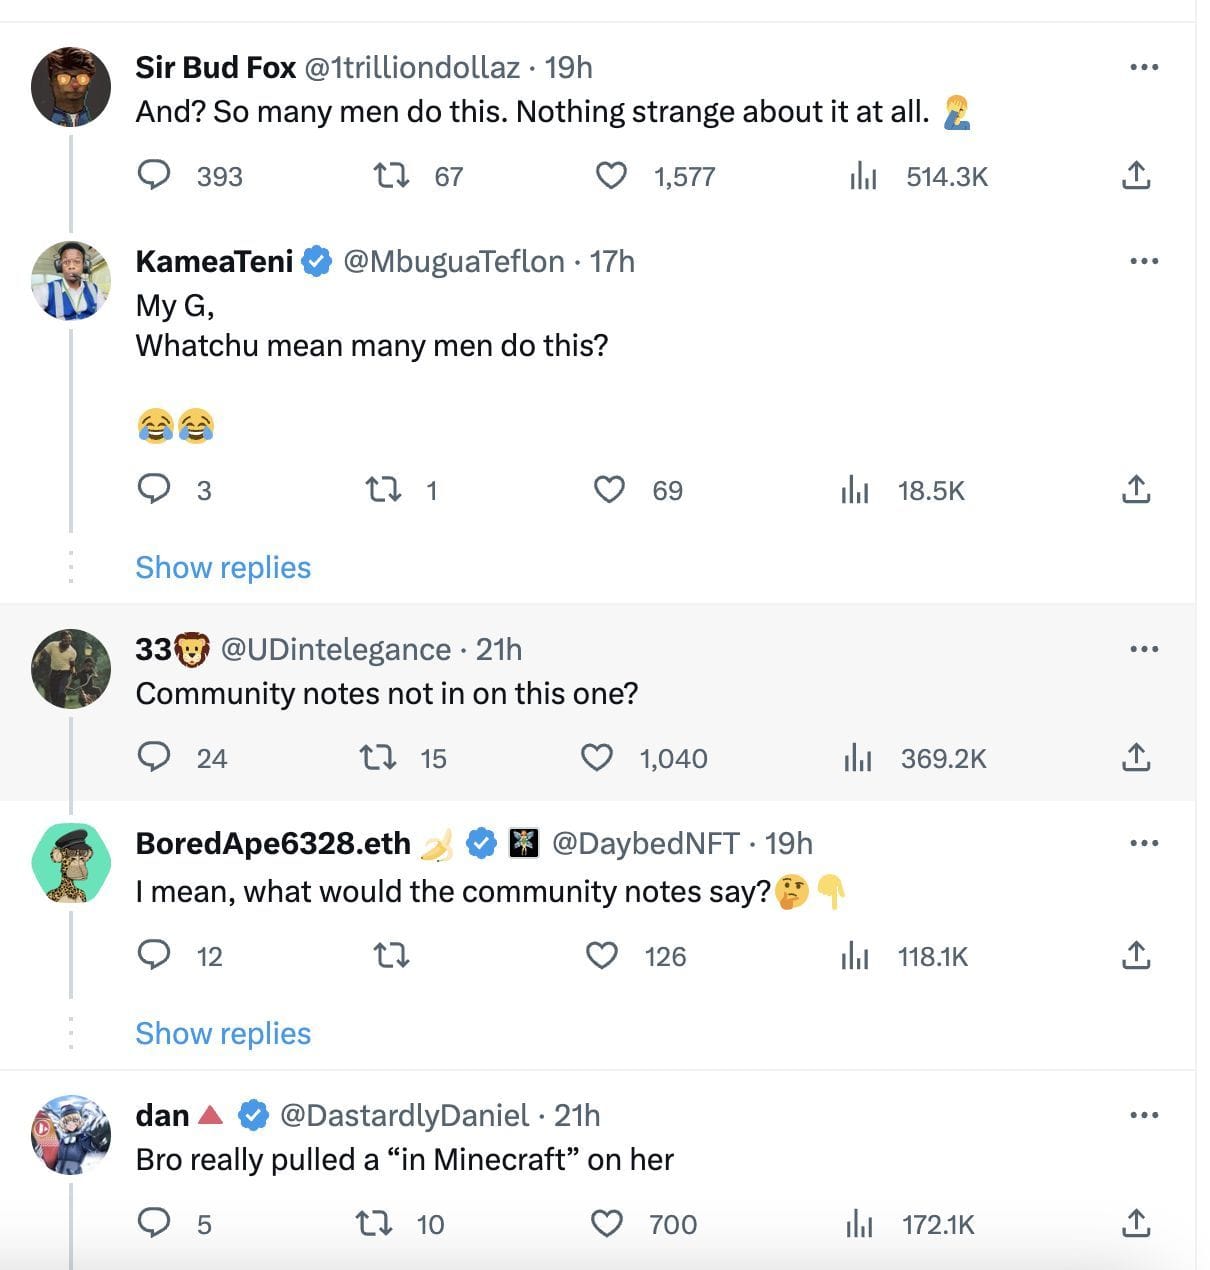Reply to dan's Minecraft tweet

pyautogui.click(x=153, y=1223)
